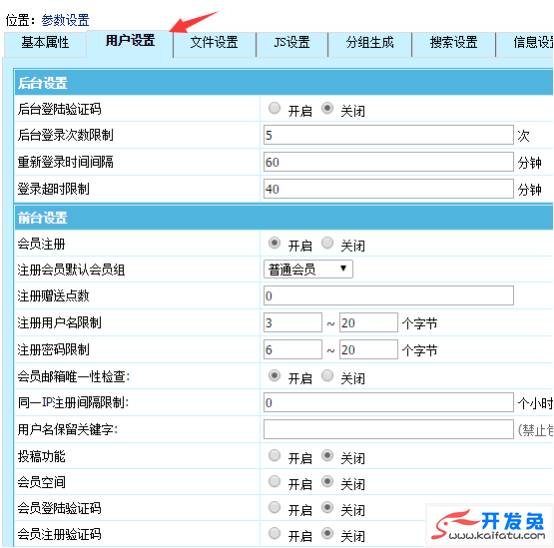Enable 会员空间 via the 开启 radio
Image resolution: width=554 pixels, height=548 pixels.
[x=275, y=481]
